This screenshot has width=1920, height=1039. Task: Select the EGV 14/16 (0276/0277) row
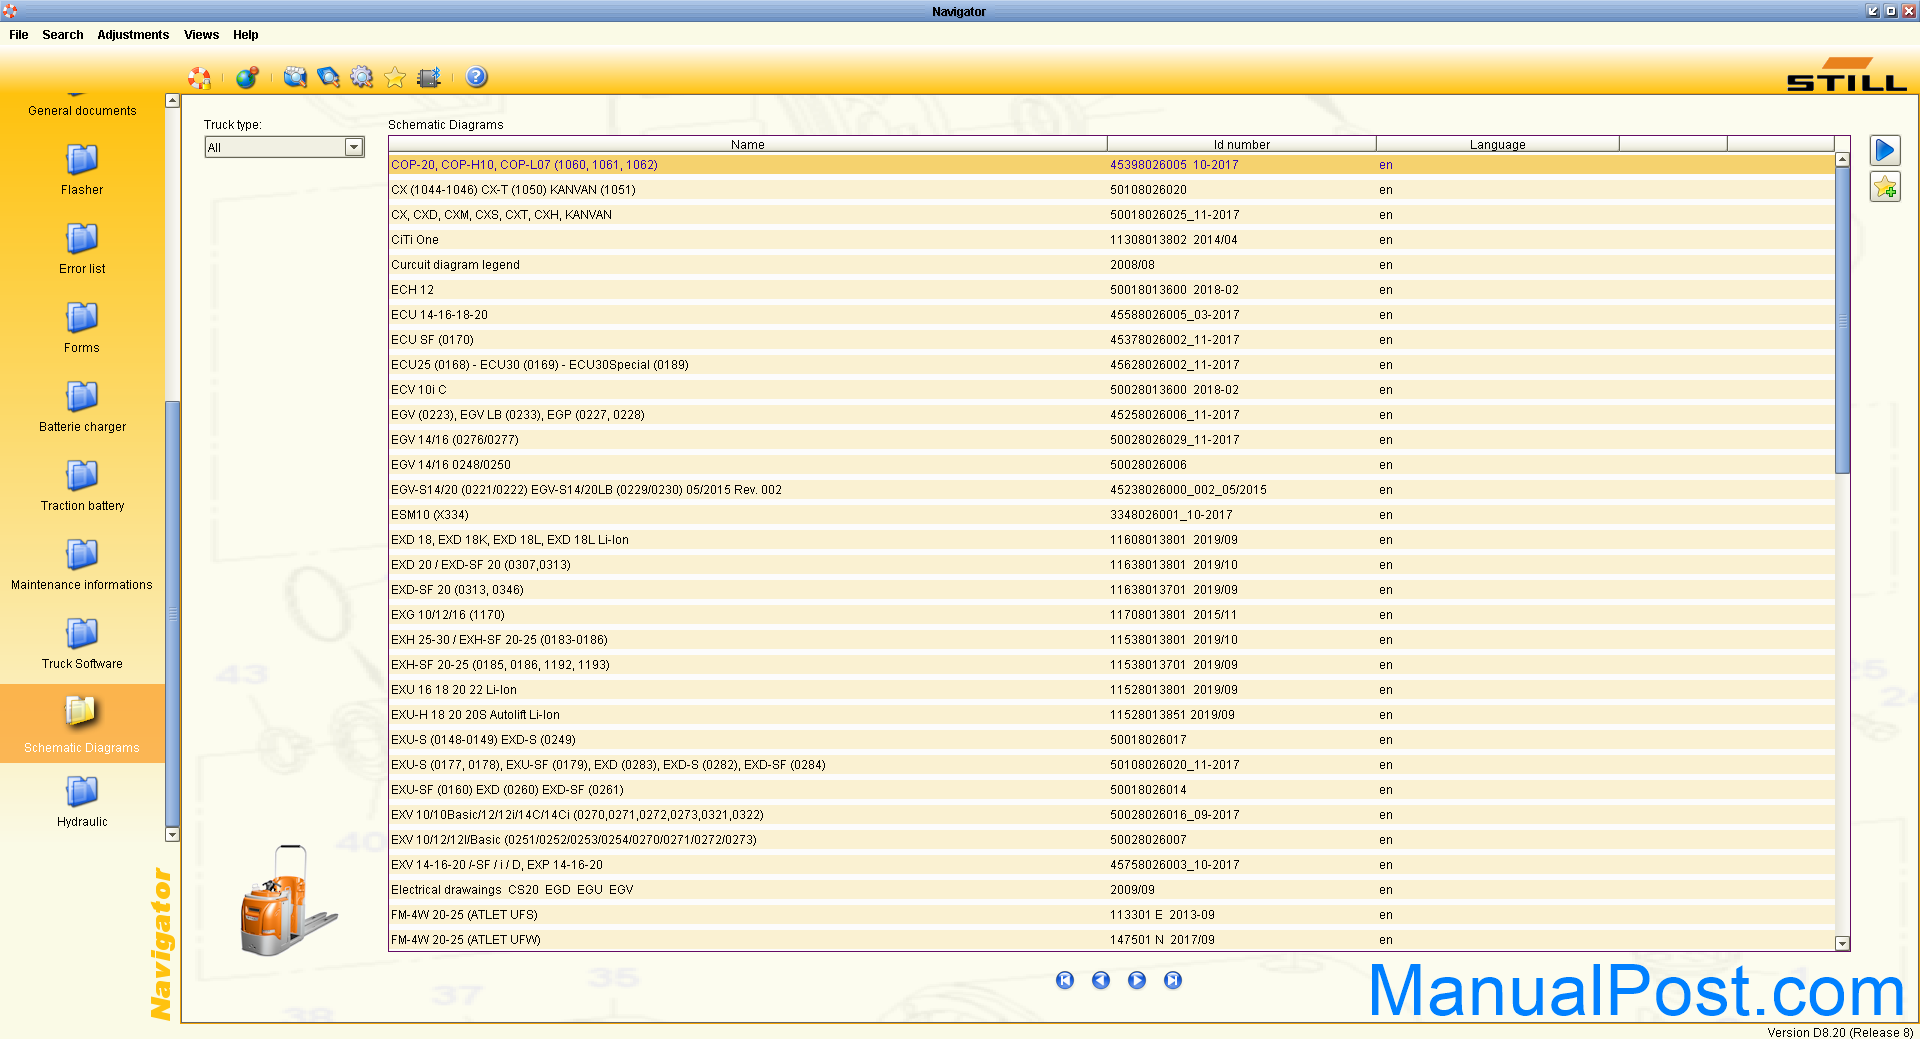pyautogui.click(x=1112, y=440)
